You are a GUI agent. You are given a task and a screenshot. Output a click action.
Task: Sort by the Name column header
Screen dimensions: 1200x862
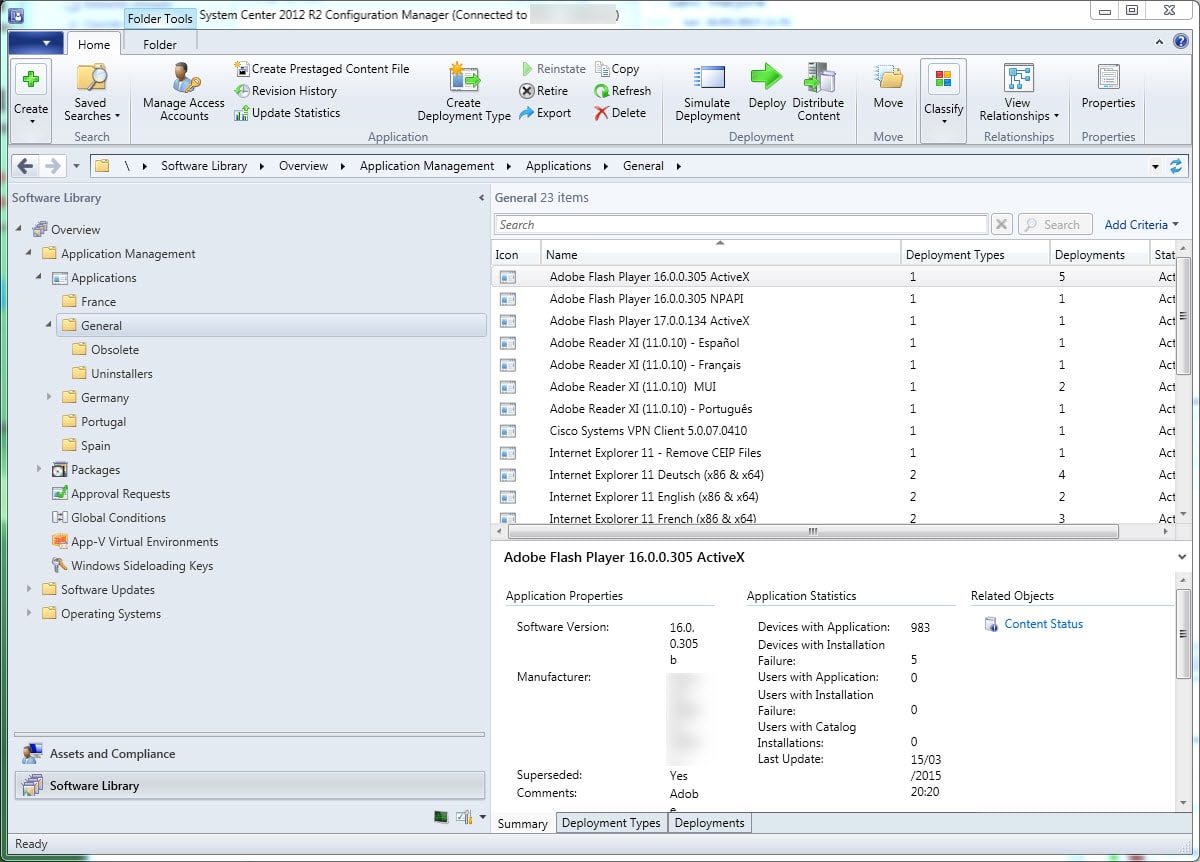point(721,254)
